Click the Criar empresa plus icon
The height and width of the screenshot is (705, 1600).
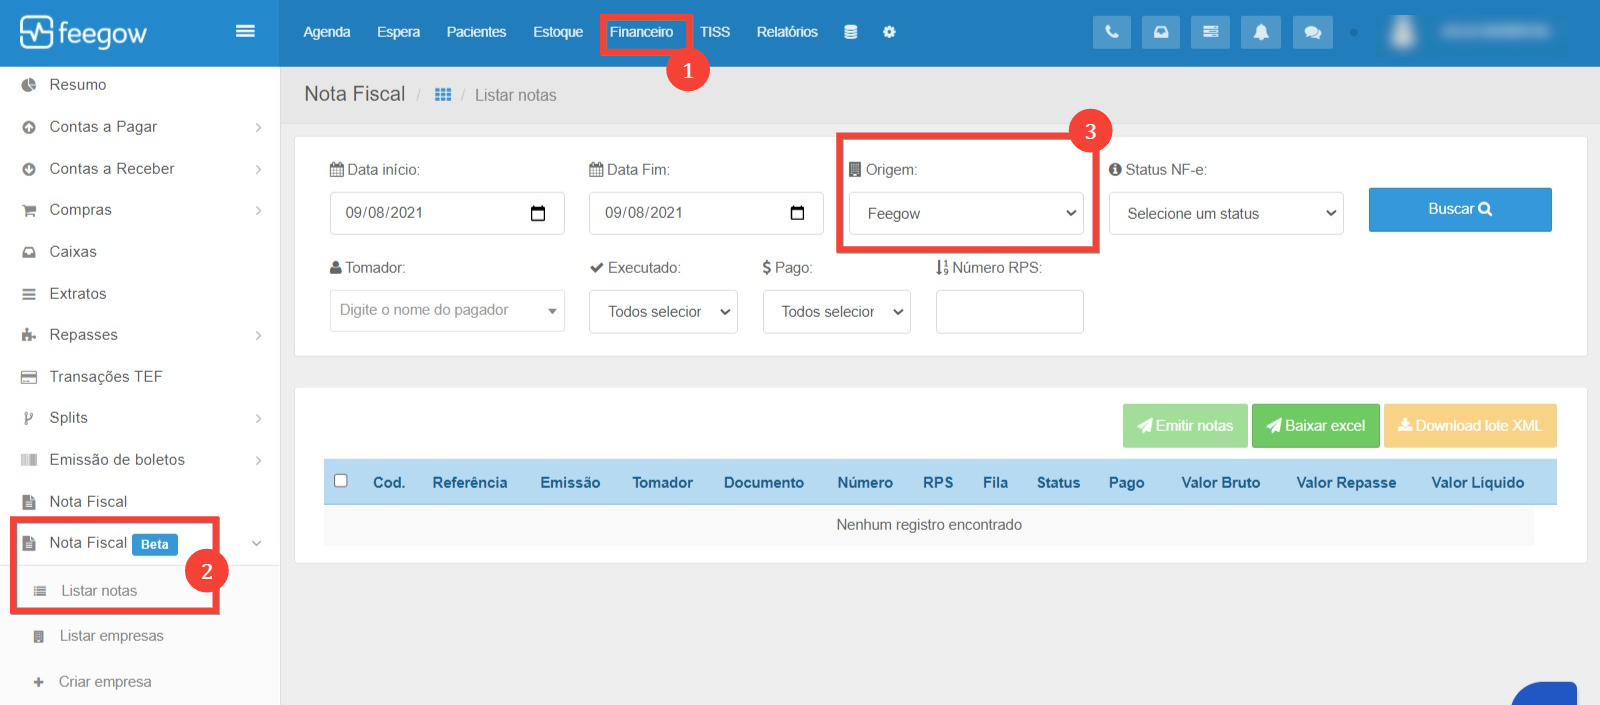tap(39, 682)
